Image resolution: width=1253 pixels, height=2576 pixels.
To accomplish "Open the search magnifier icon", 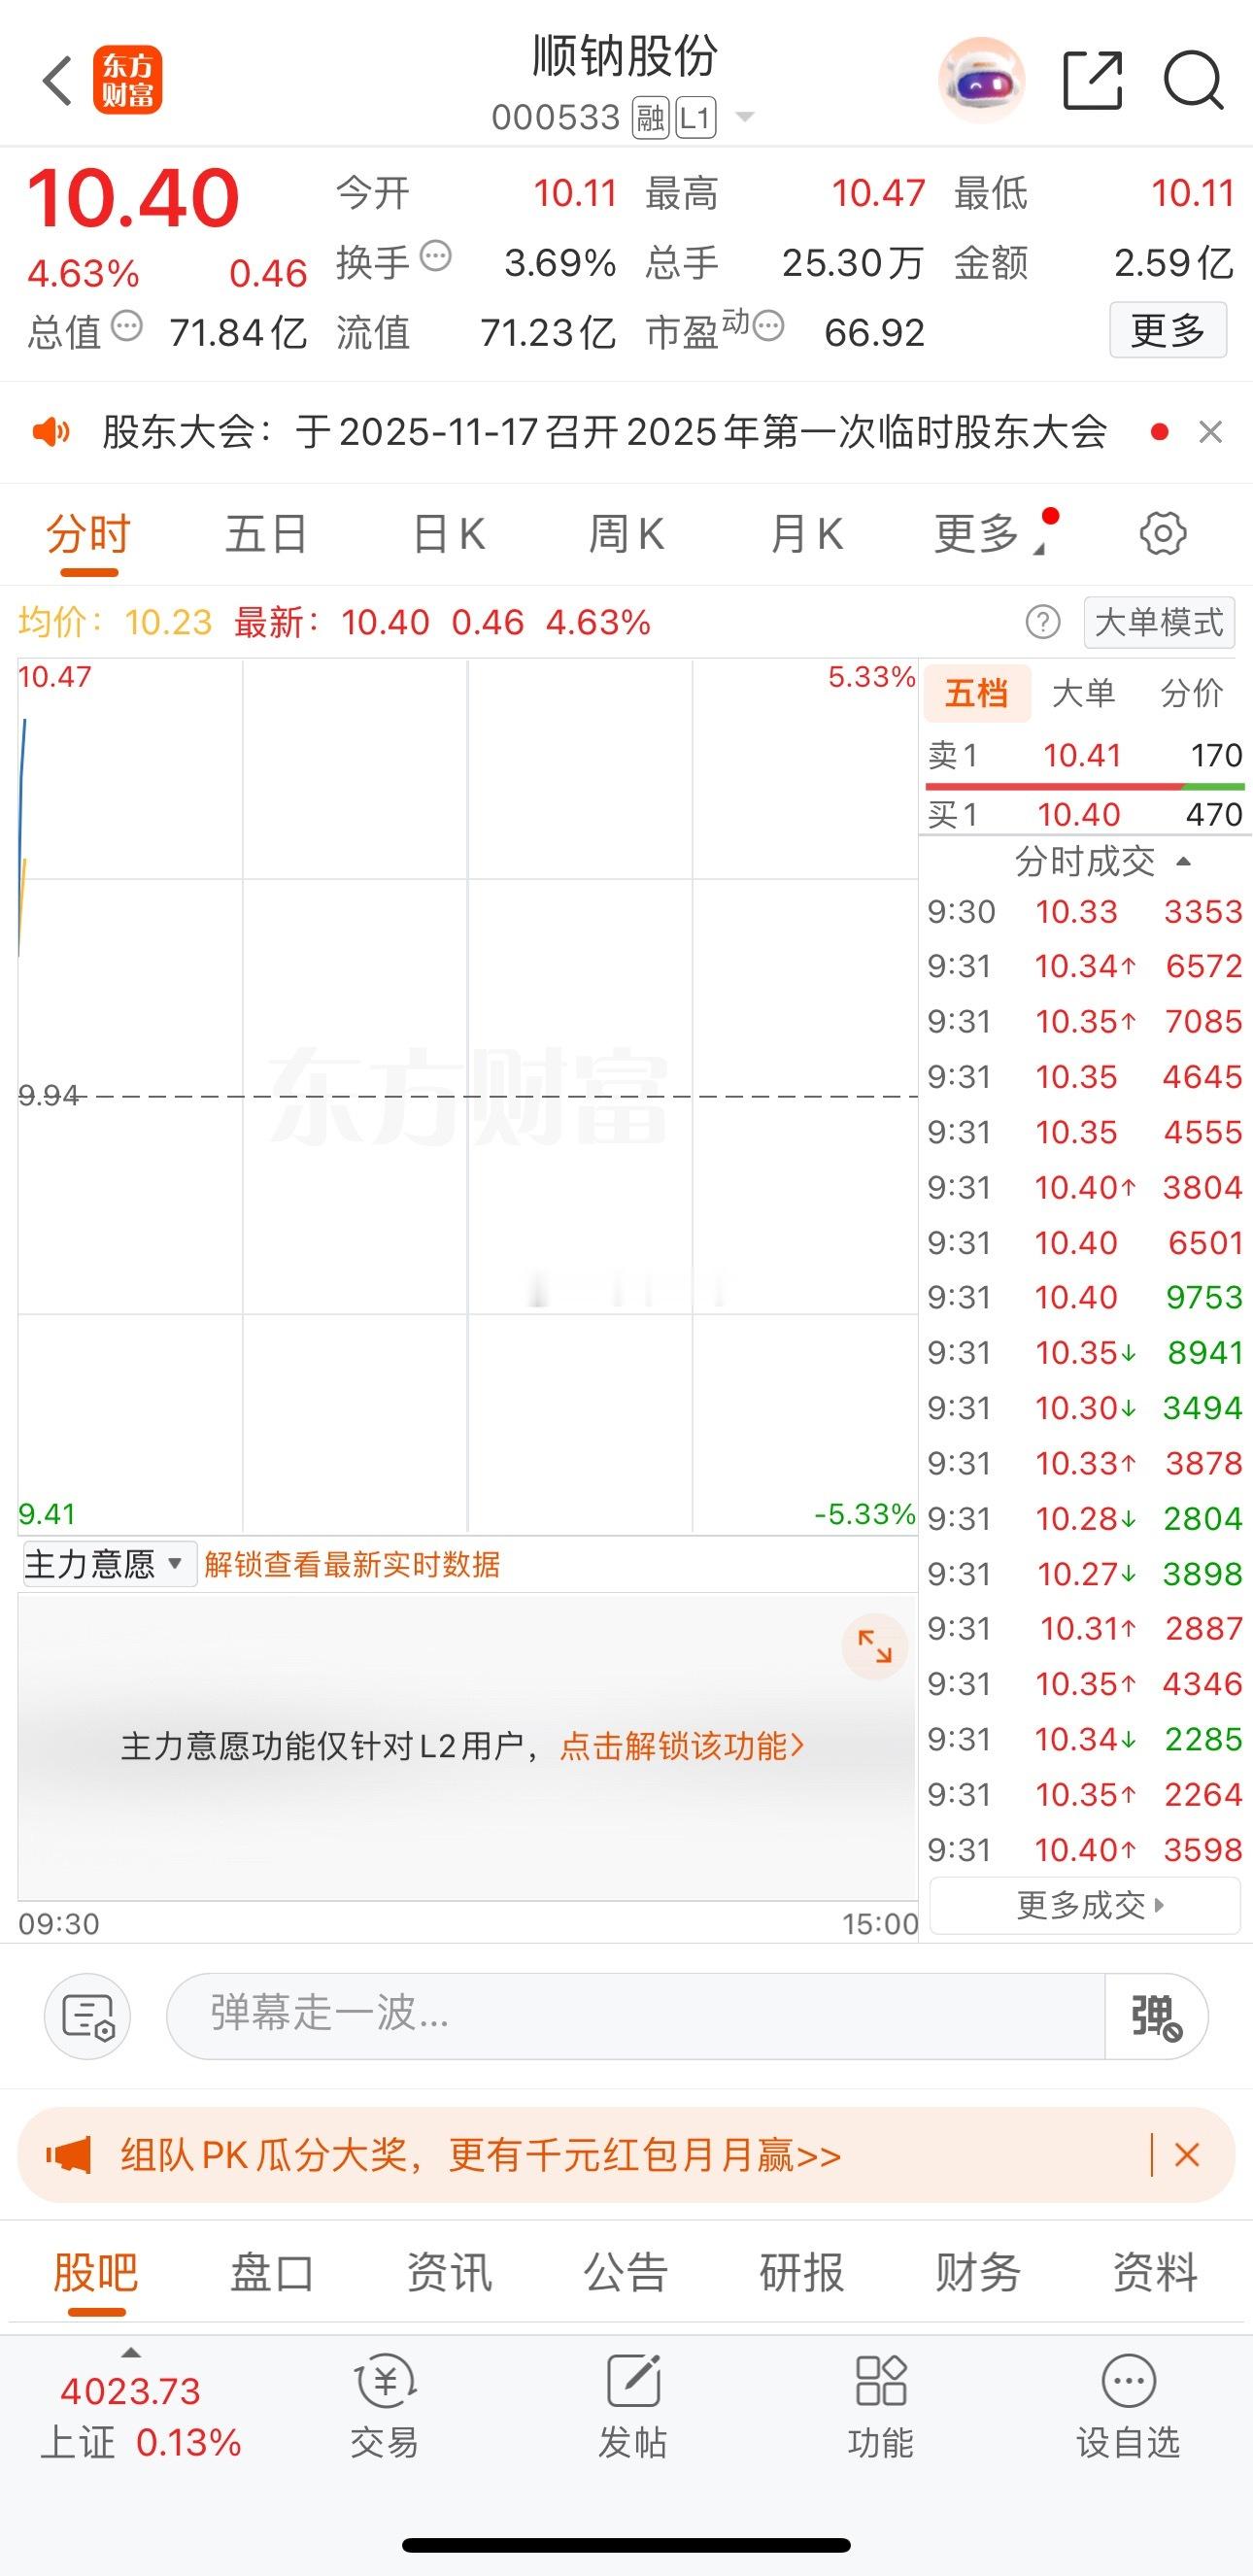I will point(1194,80).
